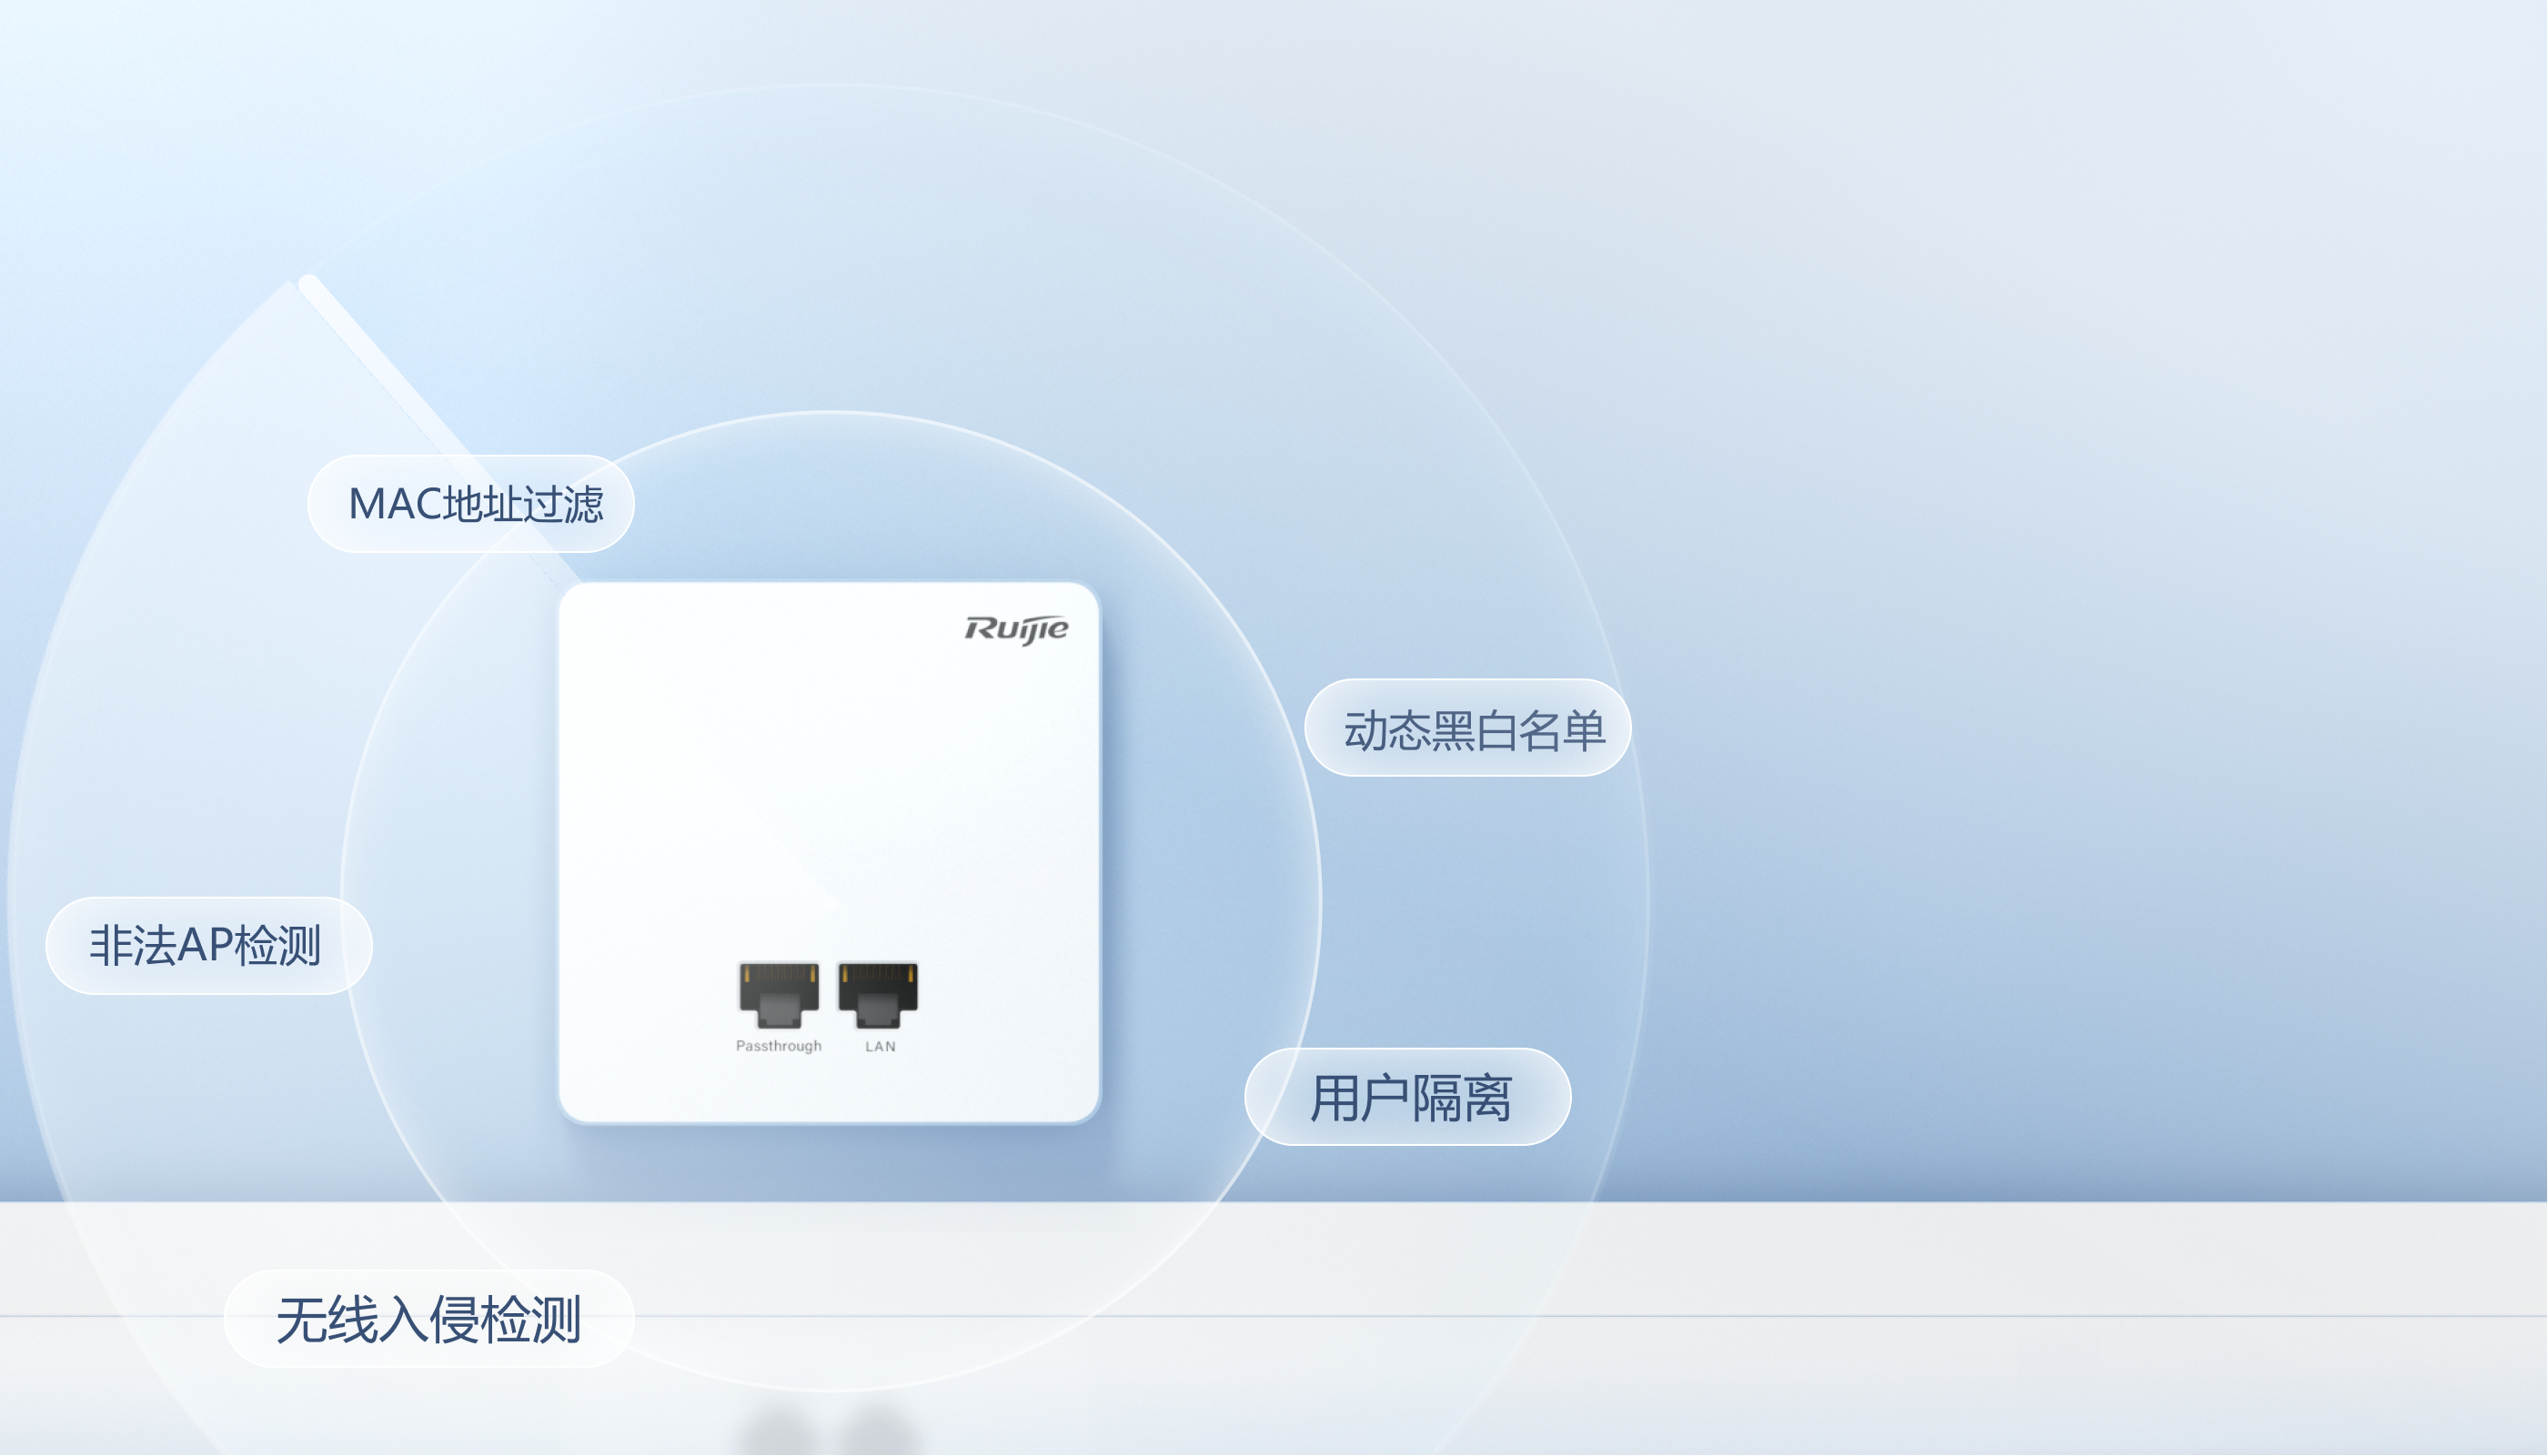Click the AP letters in the 非法AP检测 bubble
The height and width of the screenshot is (1456, 2548).
205,945
